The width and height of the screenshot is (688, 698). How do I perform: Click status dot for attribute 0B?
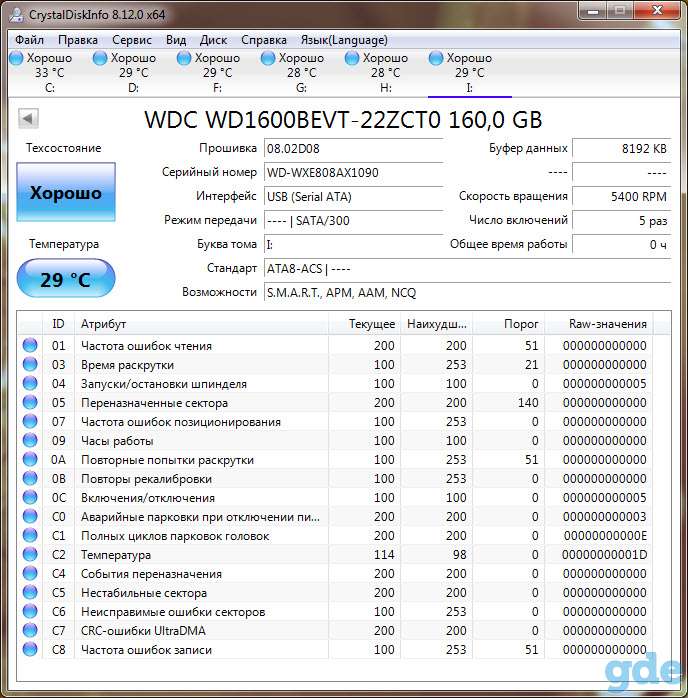[30, 478]
